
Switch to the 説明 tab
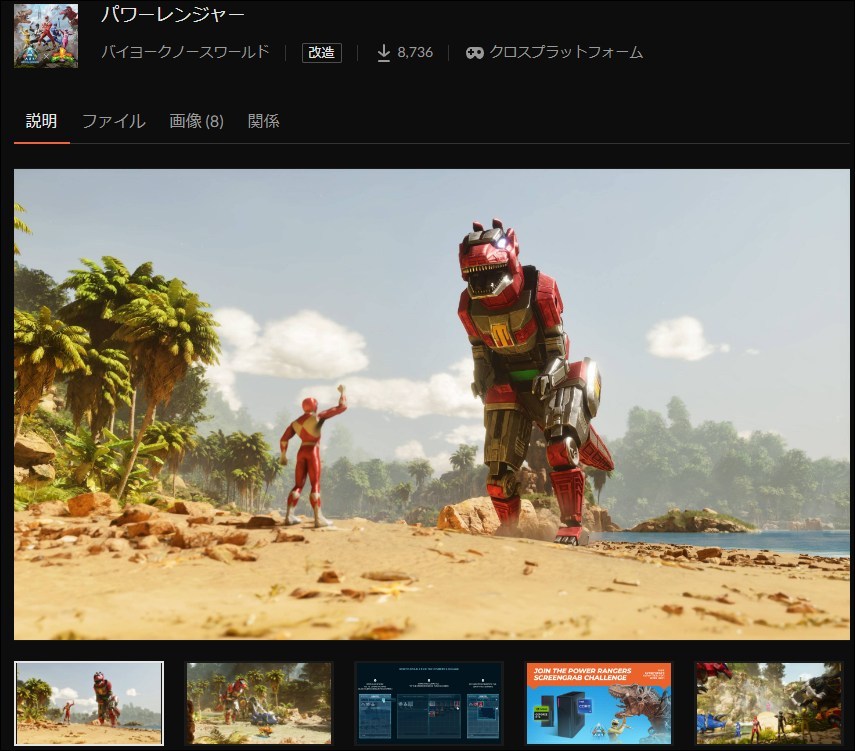click(x=41, y=121)
